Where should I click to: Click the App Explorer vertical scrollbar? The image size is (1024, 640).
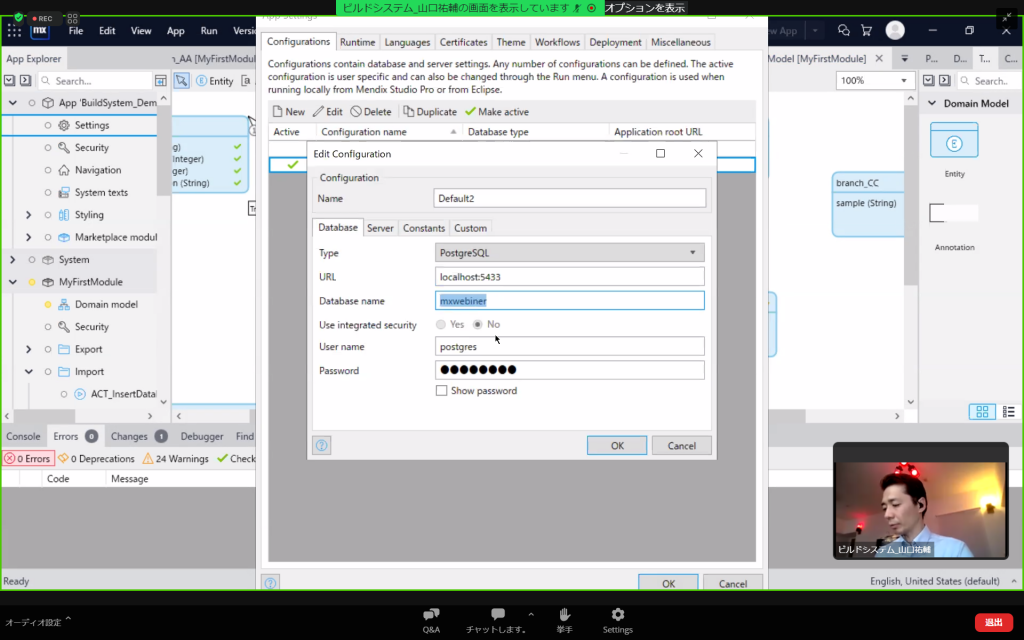(163, 150)
